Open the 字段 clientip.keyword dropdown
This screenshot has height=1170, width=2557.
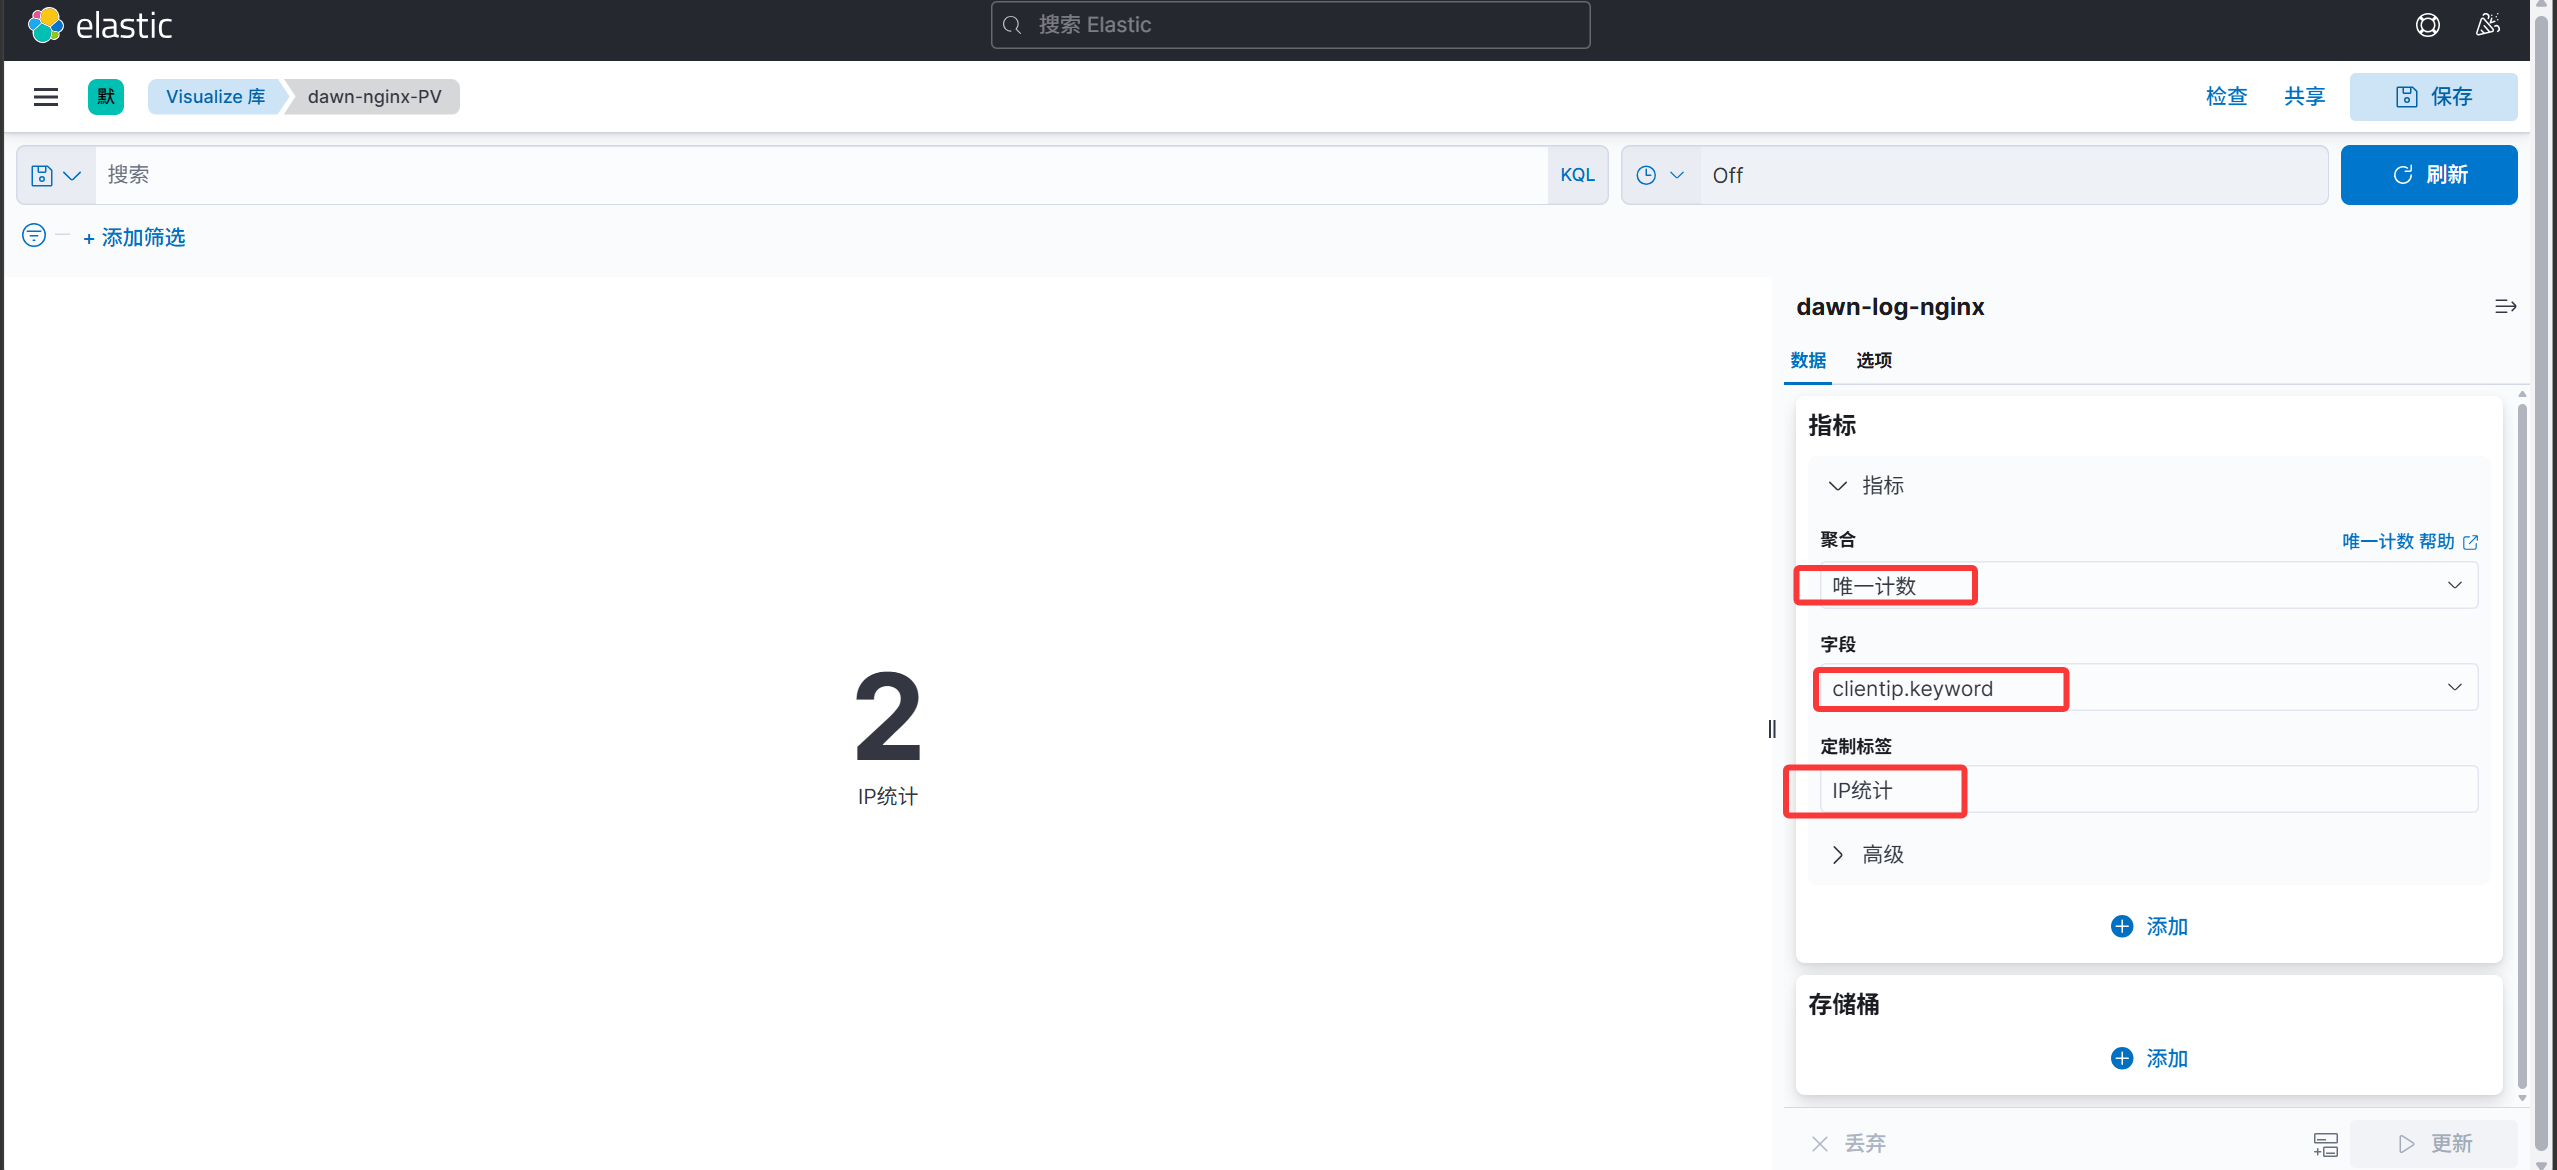tap(2148, 688)
